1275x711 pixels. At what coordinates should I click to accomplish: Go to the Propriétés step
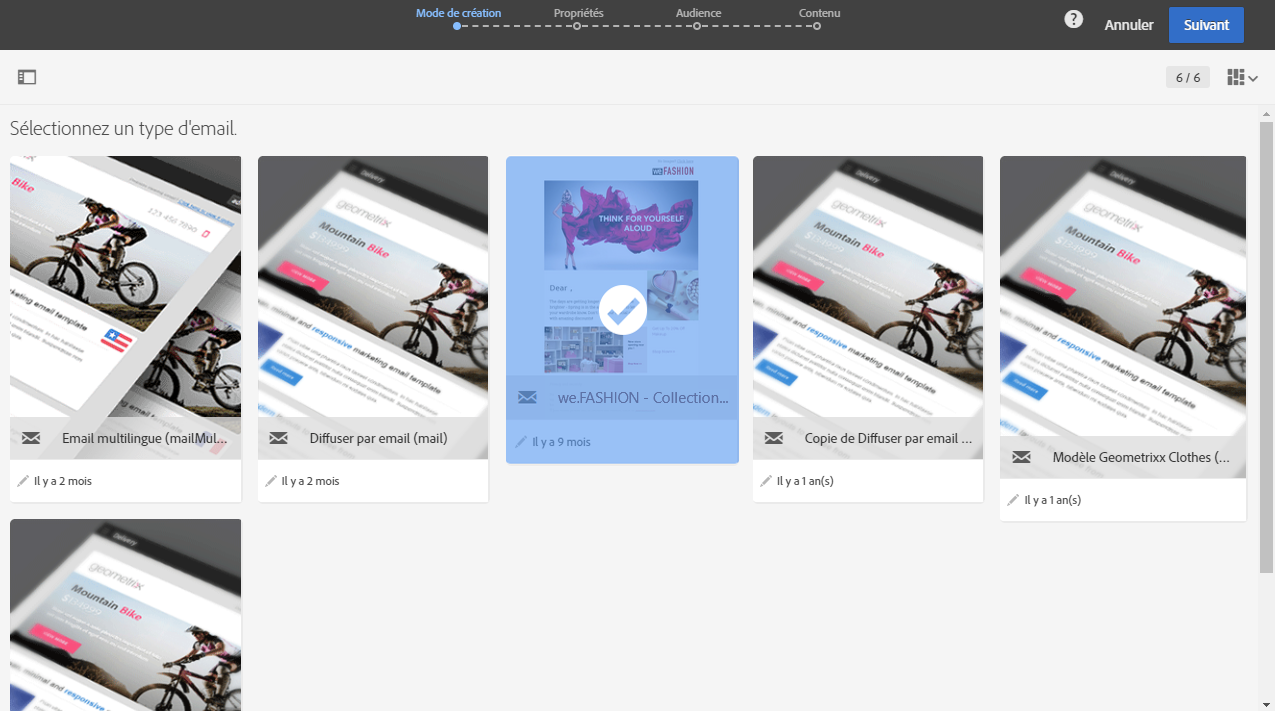(578, 14)
